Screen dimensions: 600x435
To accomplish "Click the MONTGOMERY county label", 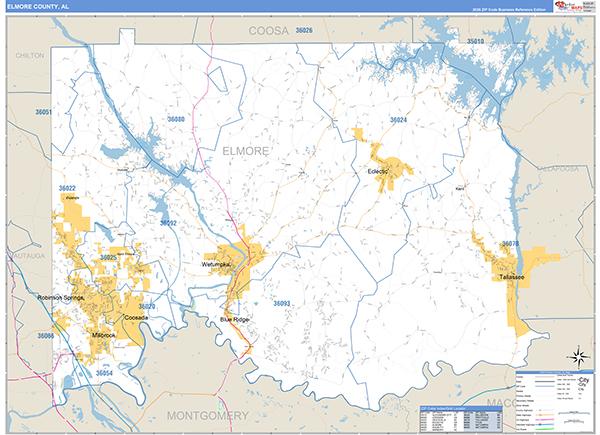I will (x=207, y=414).
